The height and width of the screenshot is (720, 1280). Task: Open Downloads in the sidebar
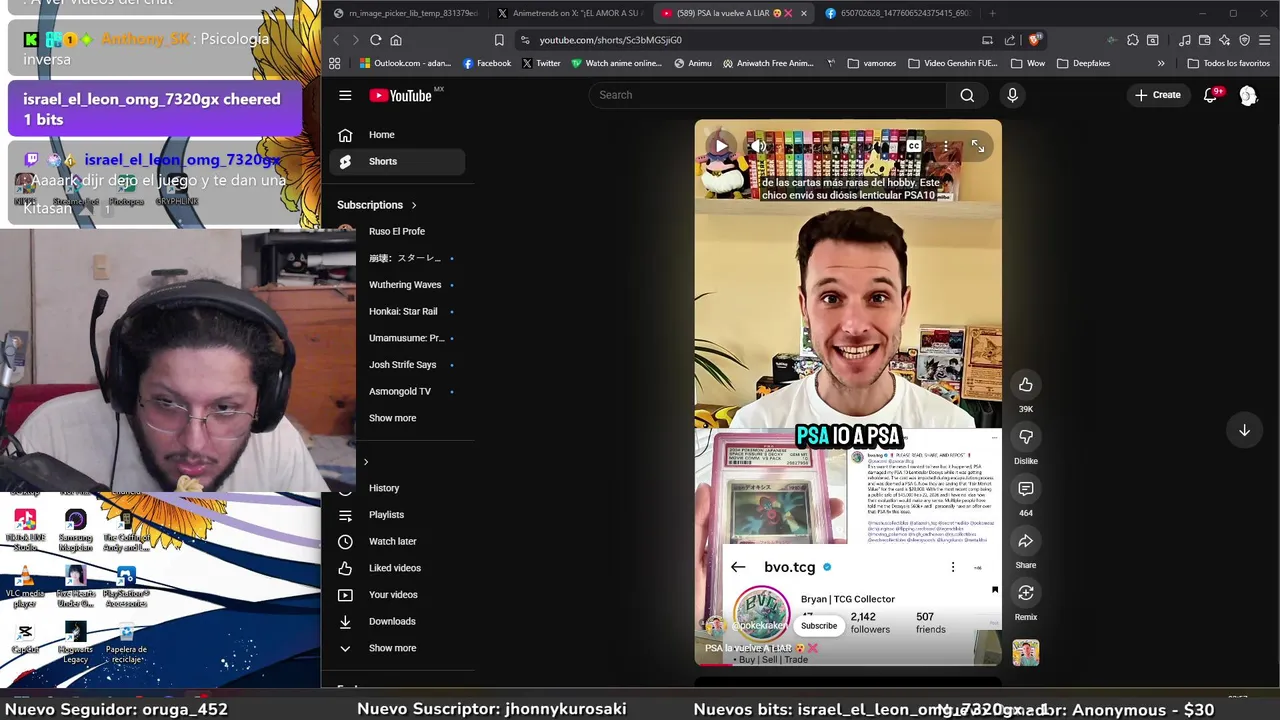[x=397, y=621]
